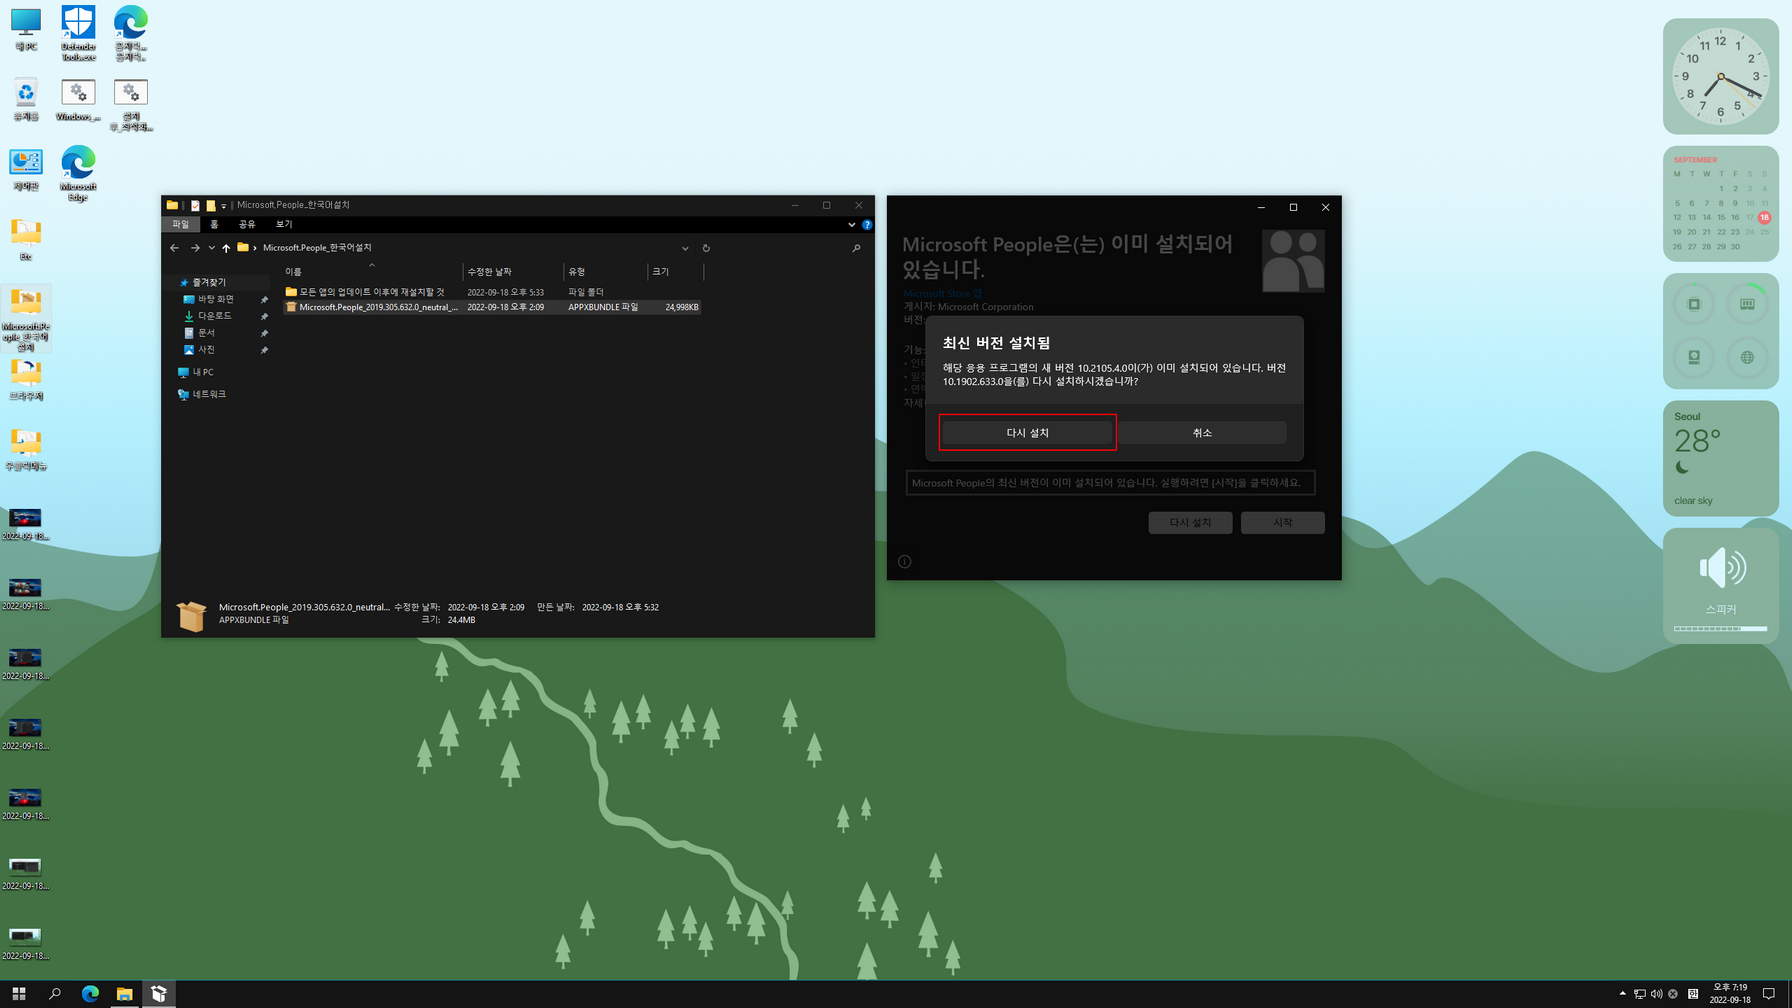
Task: Click the lower 다시 설치 button beside 시작
Action: click(1190, 522)
